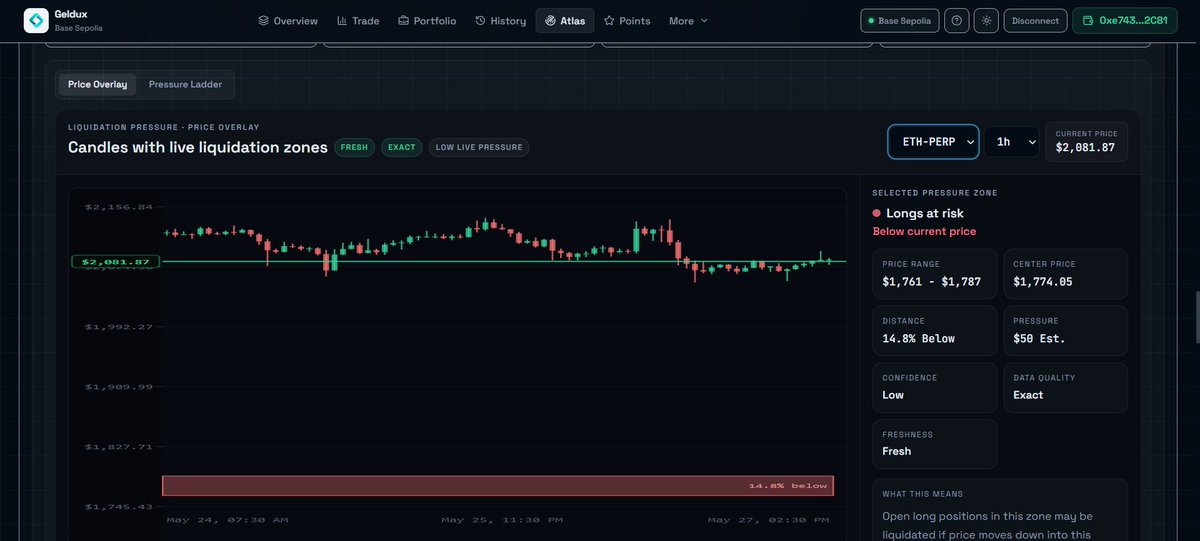The height and width of the screenshot is (541, 1200).
Task: Click the Confidence Low card
Action: [x=935, y=387]
